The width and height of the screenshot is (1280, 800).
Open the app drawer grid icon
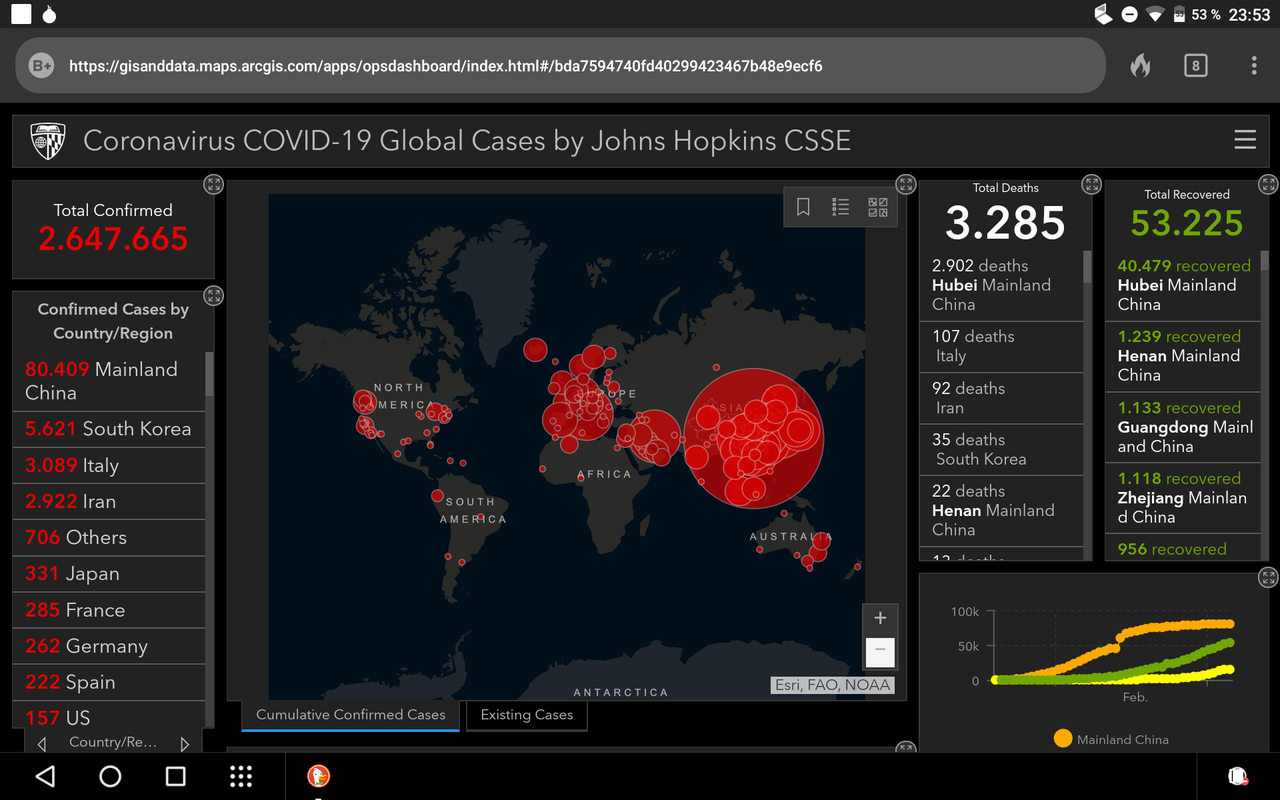[x=240, y=776]
